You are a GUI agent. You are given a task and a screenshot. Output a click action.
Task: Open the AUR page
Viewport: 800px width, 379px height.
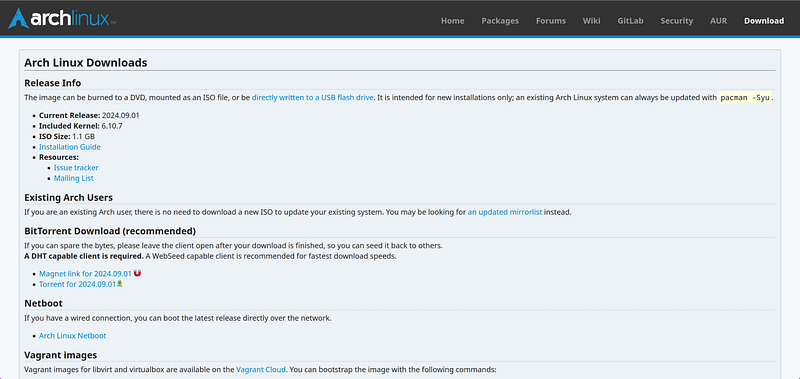[718, 21]
